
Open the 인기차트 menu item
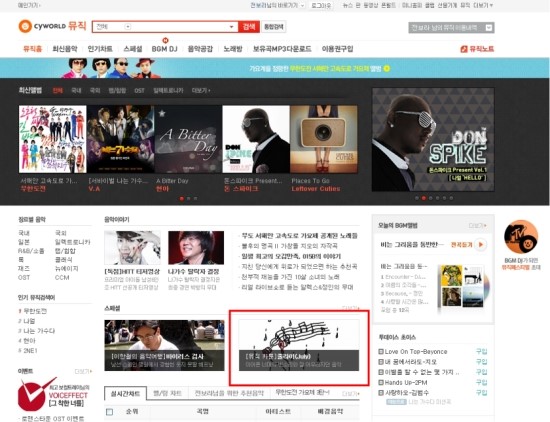(100, 49)
